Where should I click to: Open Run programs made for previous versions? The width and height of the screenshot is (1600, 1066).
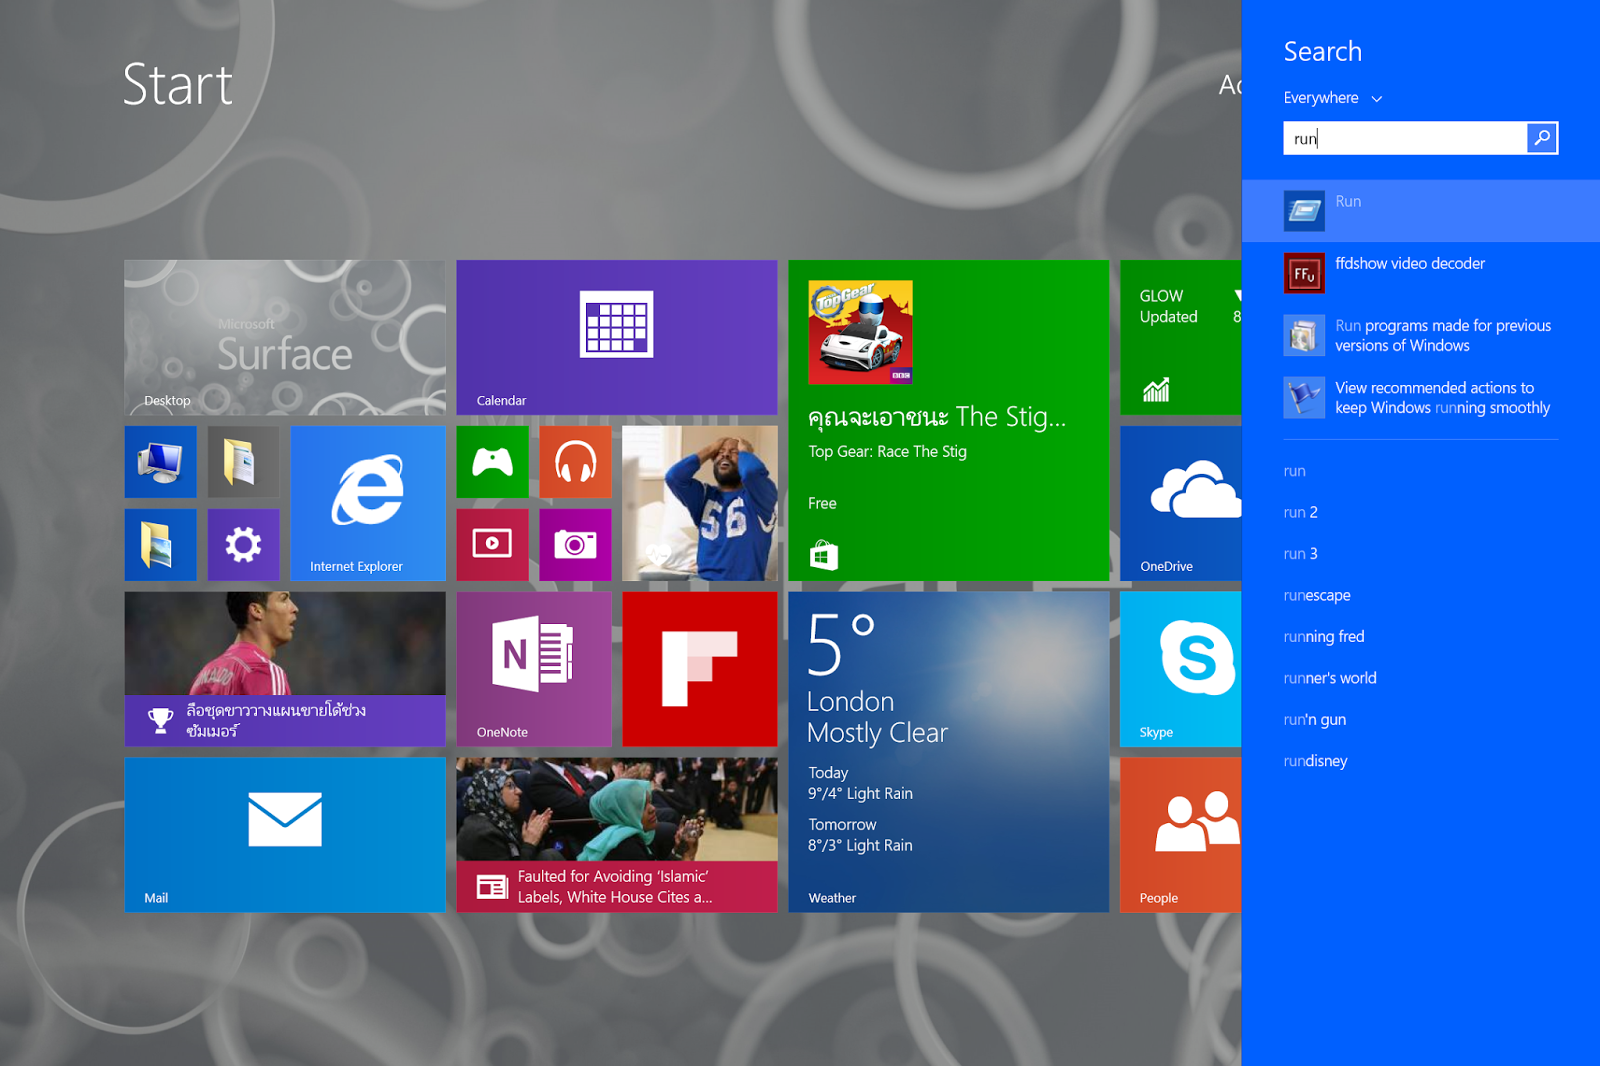tap(1421, 335)
